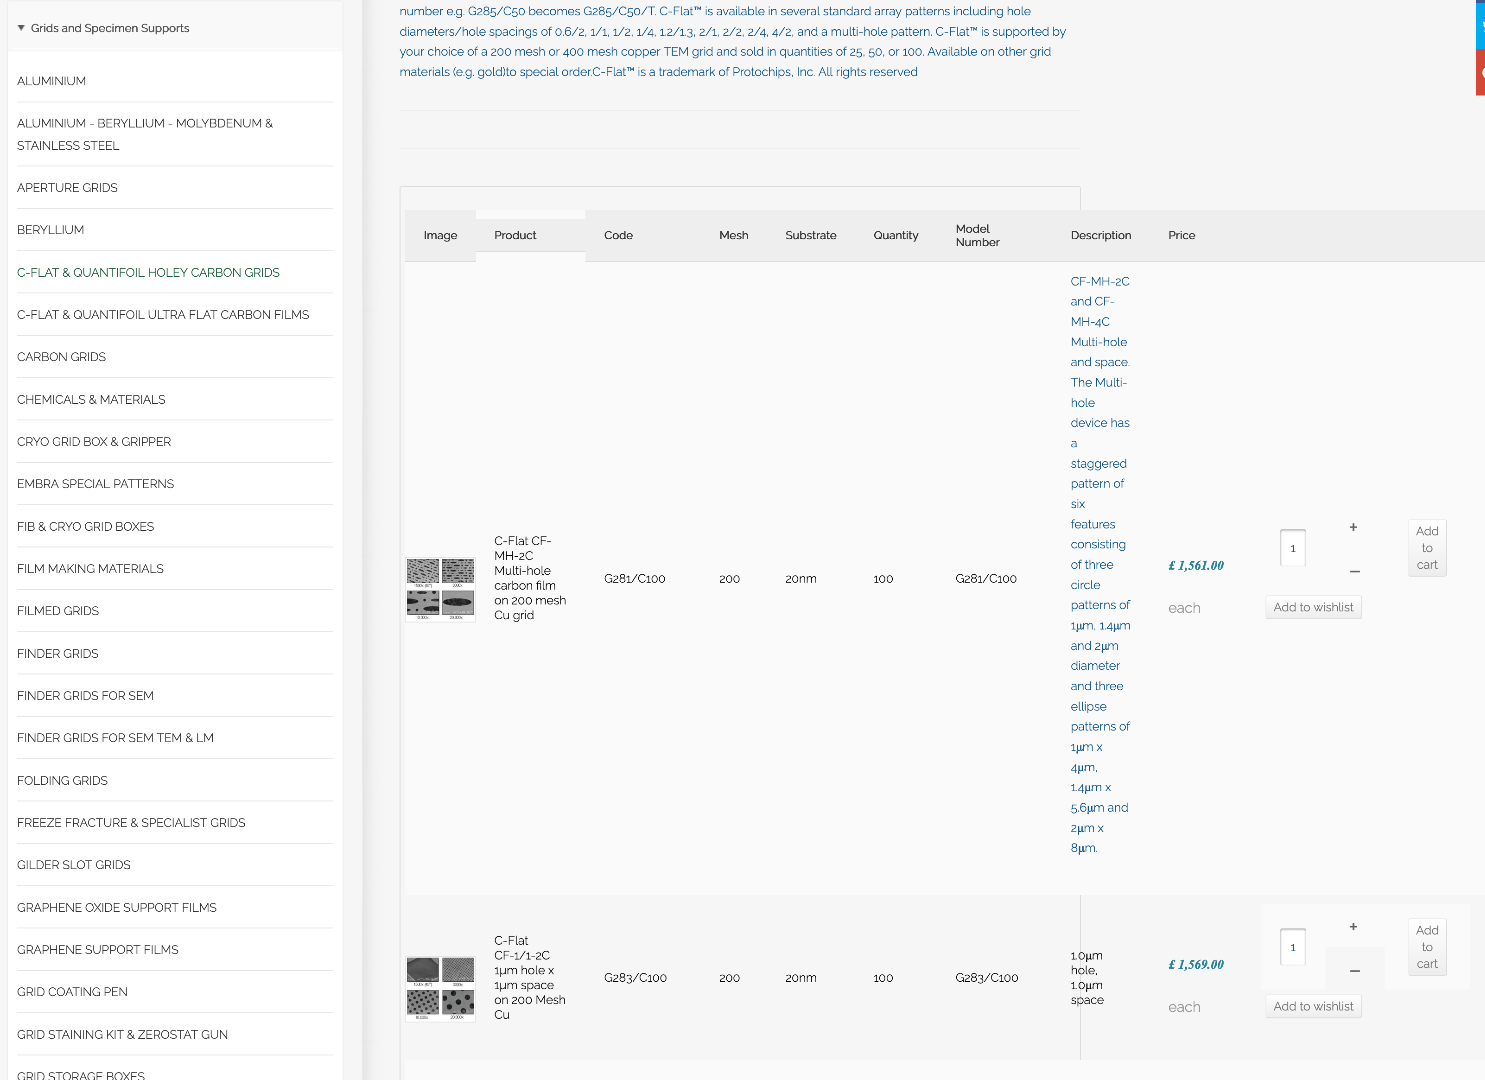Open C-Flat CF-MH-2C product thumbnail image
Image resolution: width=1485 pixels, height=1080 pixels.
click(440, 589)
